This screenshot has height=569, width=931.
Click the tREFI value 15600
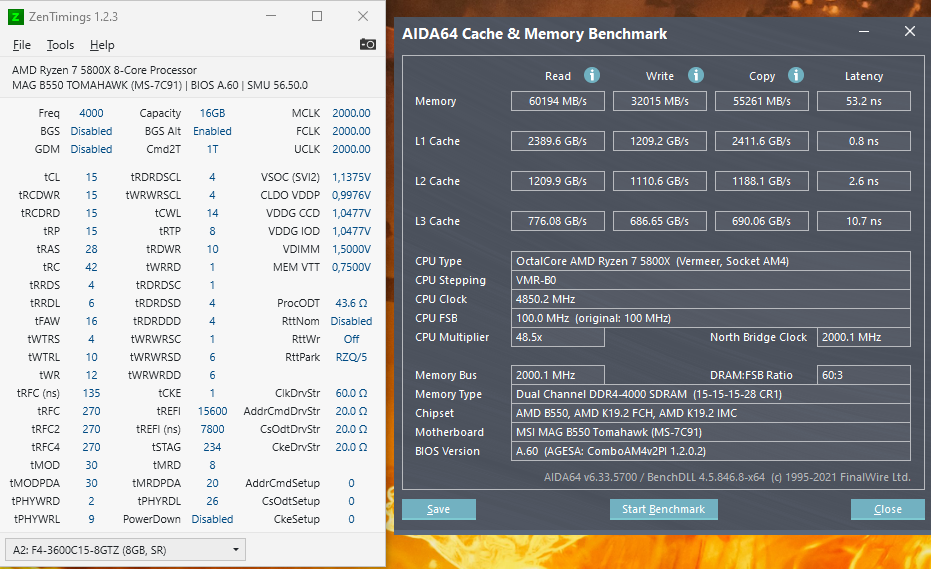click(x=212, y=410)
